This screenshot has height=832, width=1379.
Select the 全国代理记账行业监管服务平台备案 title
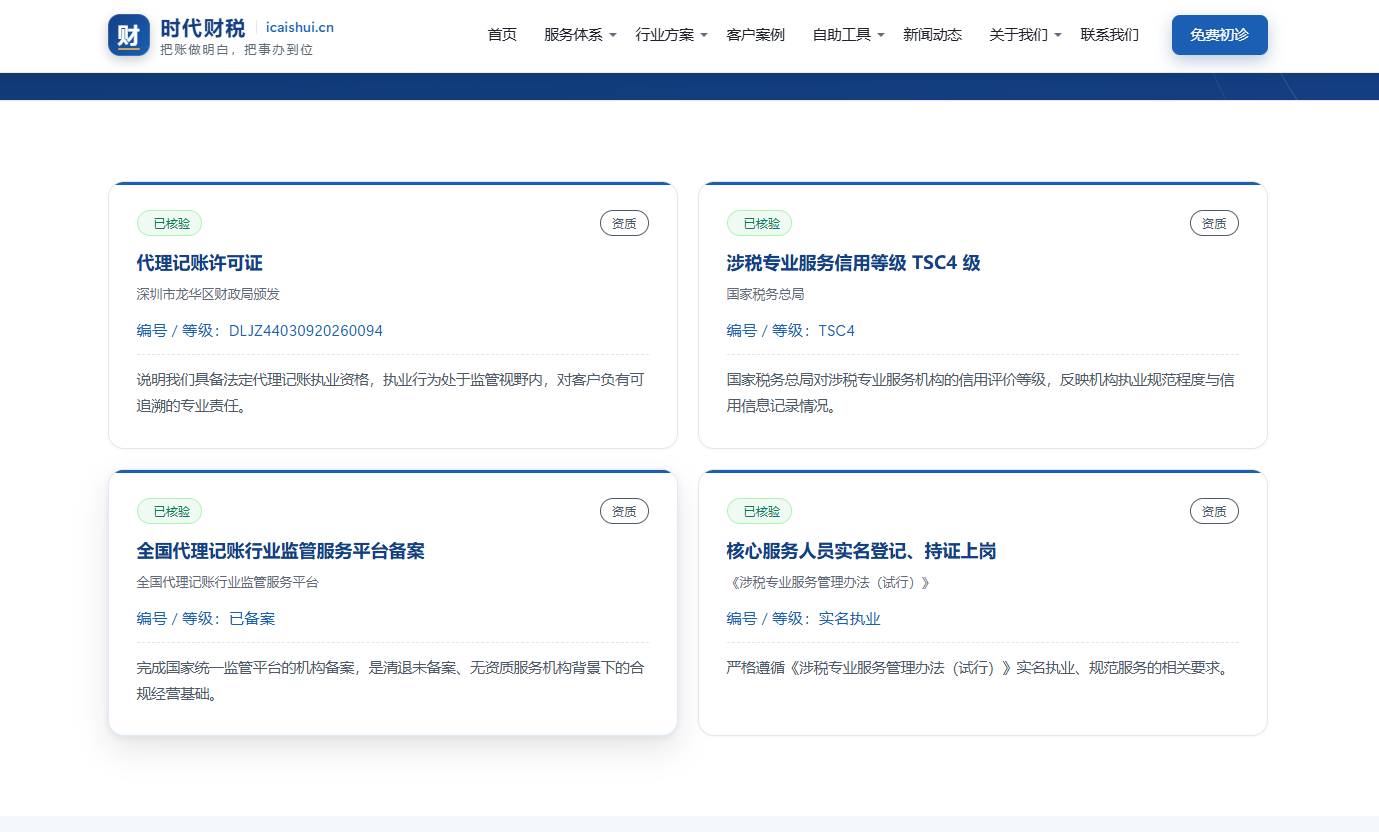(x=281, y=551)
